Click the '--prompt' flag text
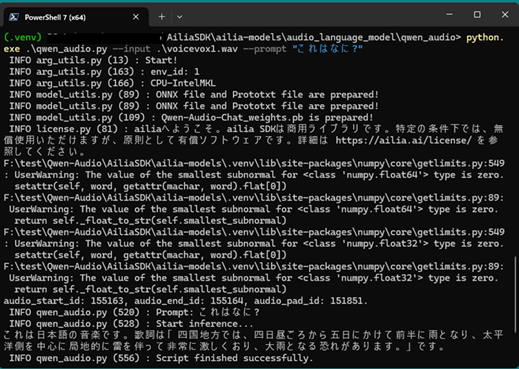 click(x=265, y=49)
